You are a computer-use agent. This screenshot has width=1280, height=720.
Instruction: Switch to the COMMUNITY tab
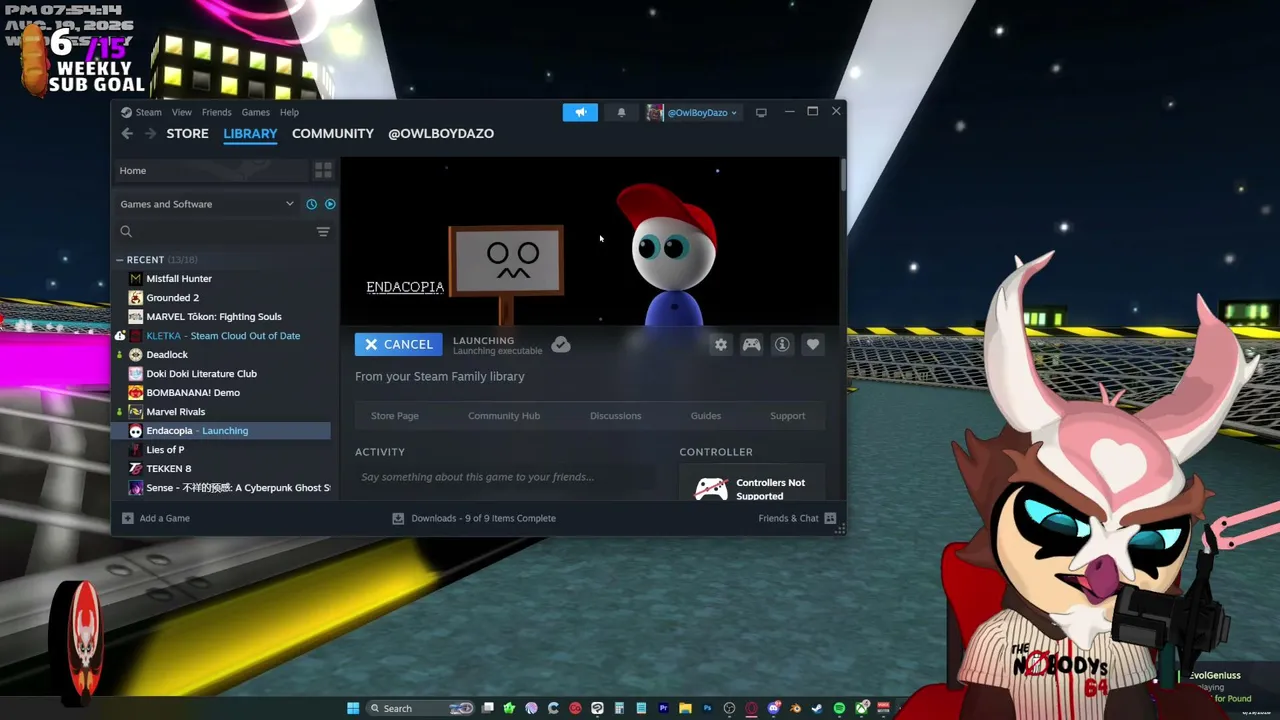click(x=333, y=133)
